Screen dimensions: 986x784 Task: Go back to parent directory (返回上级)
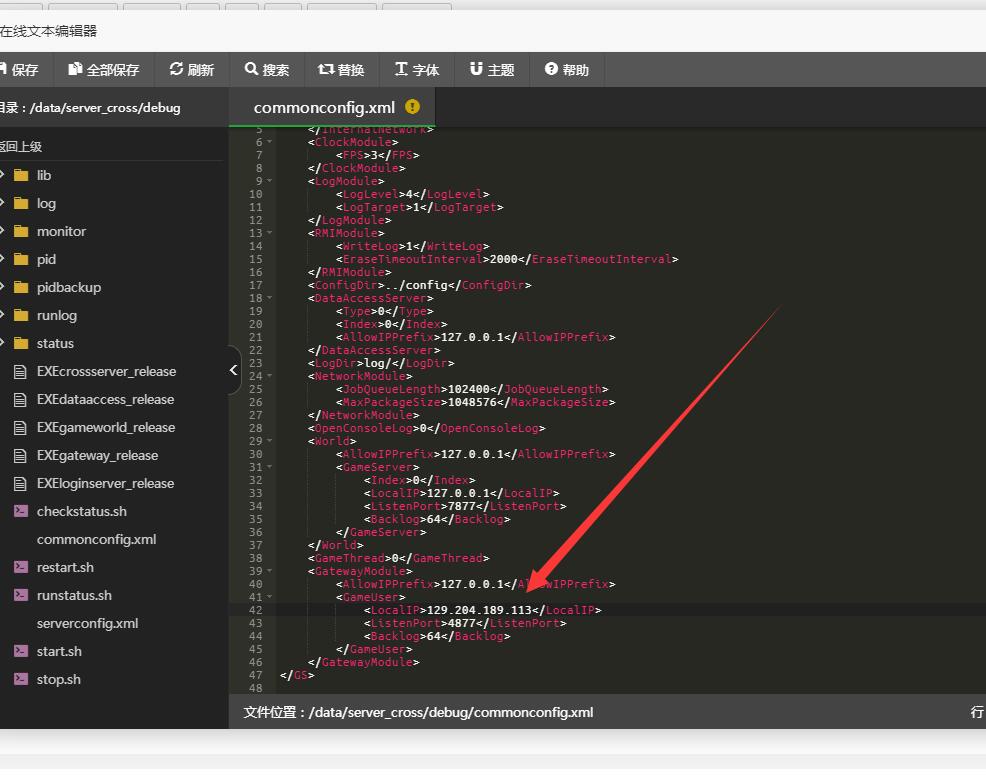coord(21,146)
